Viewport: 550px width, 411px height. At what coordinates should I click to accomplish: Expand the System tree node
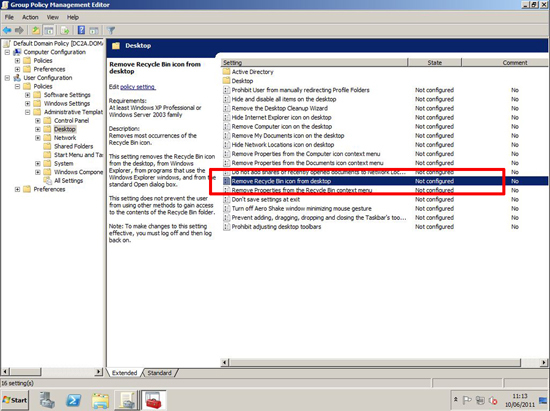38,163
